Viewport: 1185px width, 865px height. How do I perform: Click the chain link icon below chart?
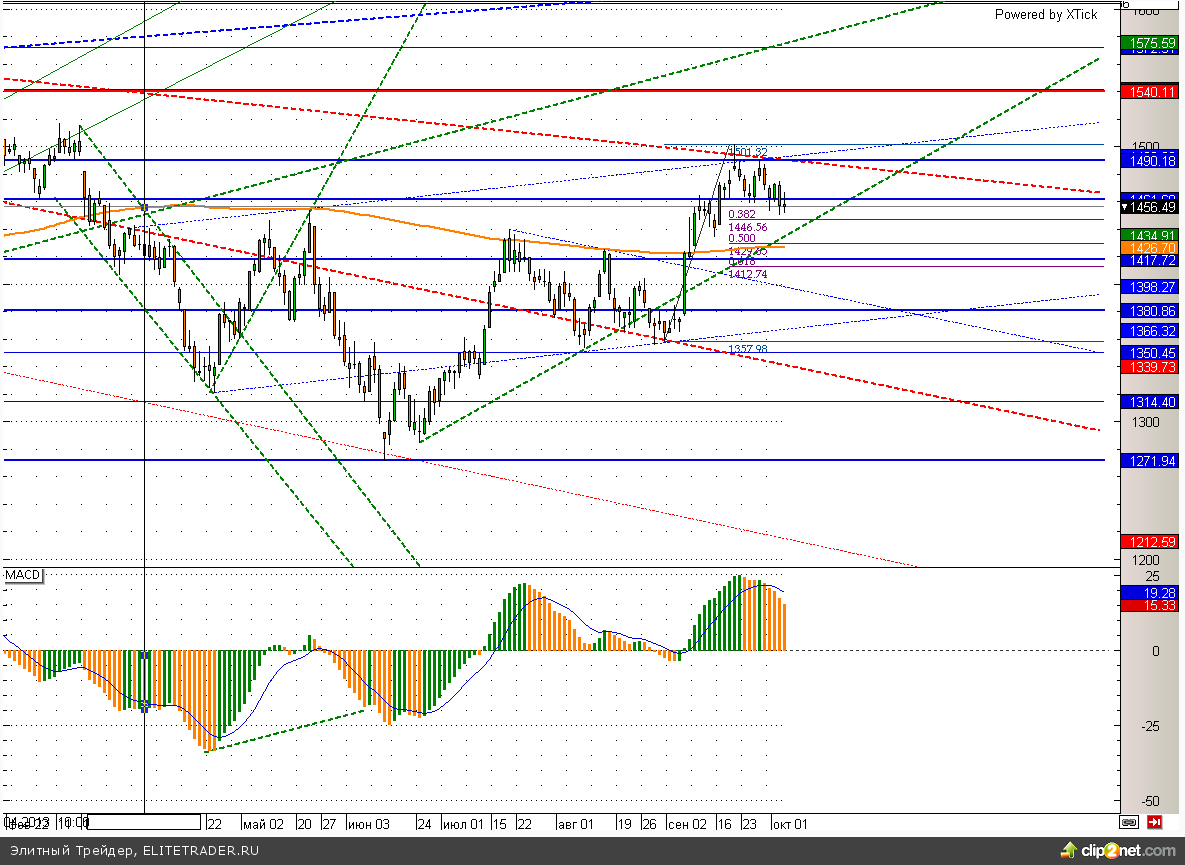(1129, 823)
